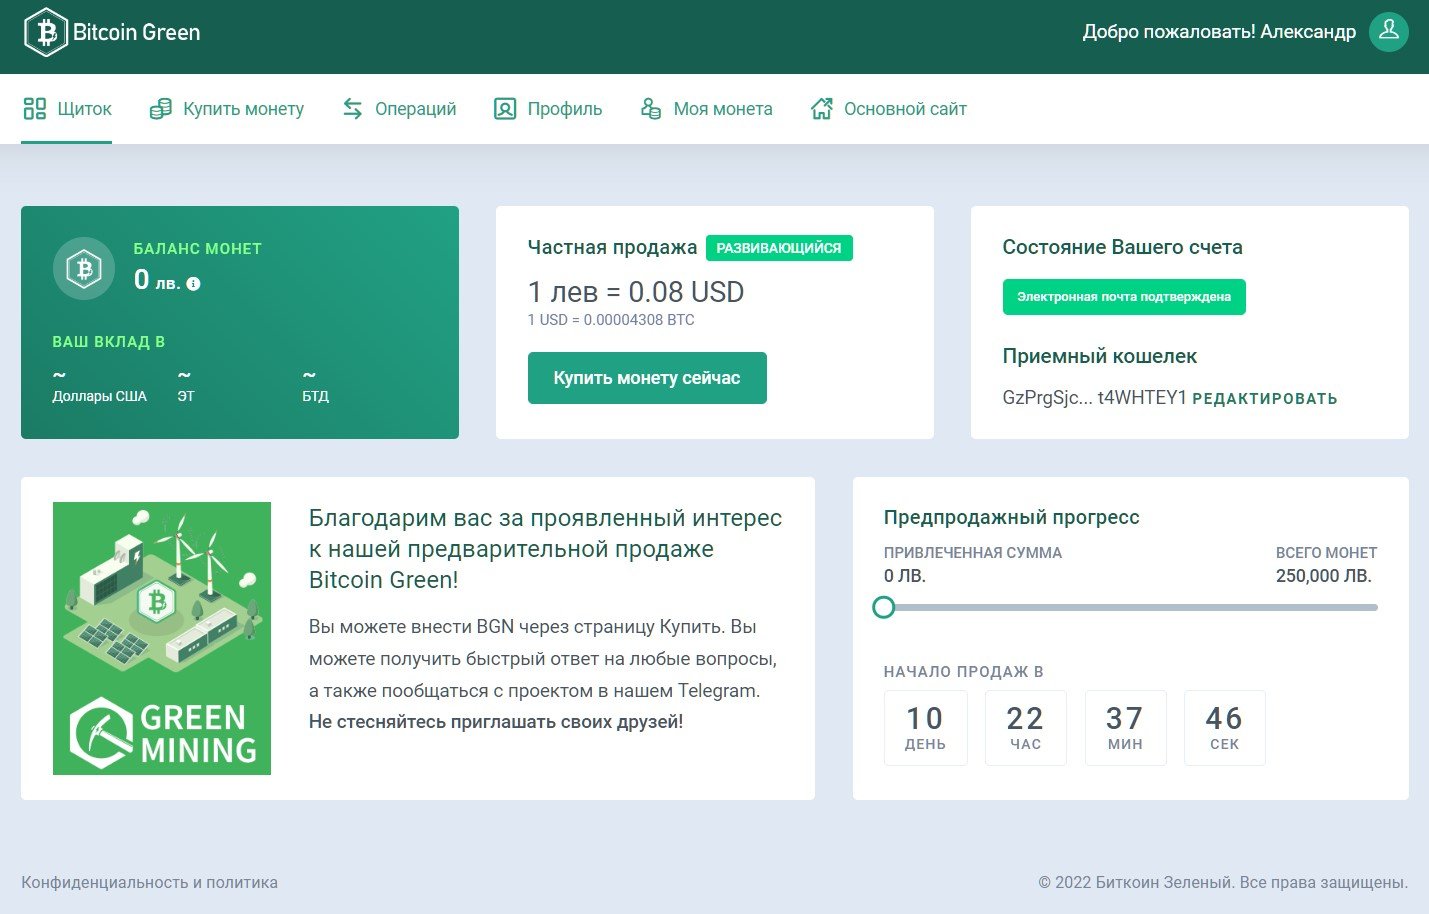This screenshot has height=914, width=1429.
Task: Click the profile card icon beside Профиль
Action: click(x=505, y=109)
